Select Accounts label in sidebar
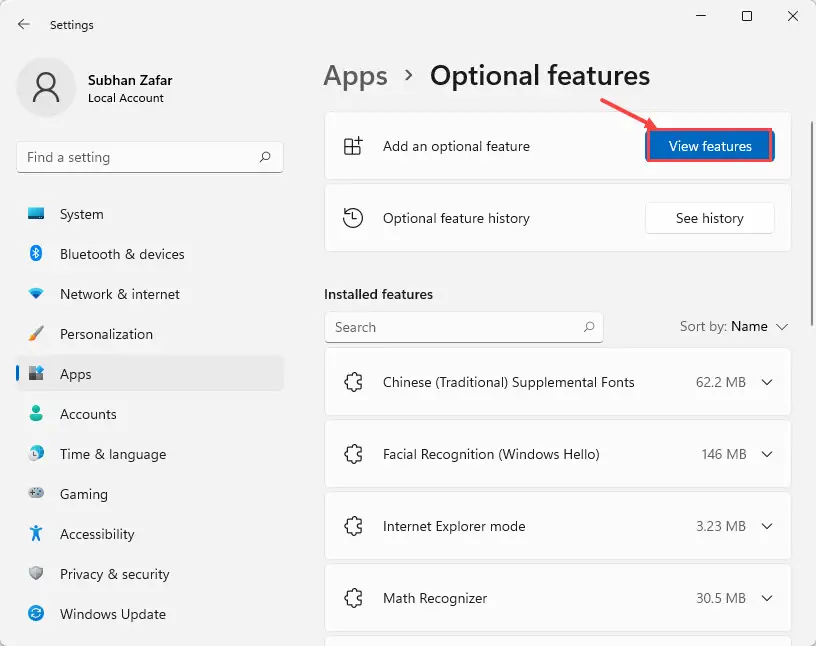816x646 pixels. click(88, 414)
